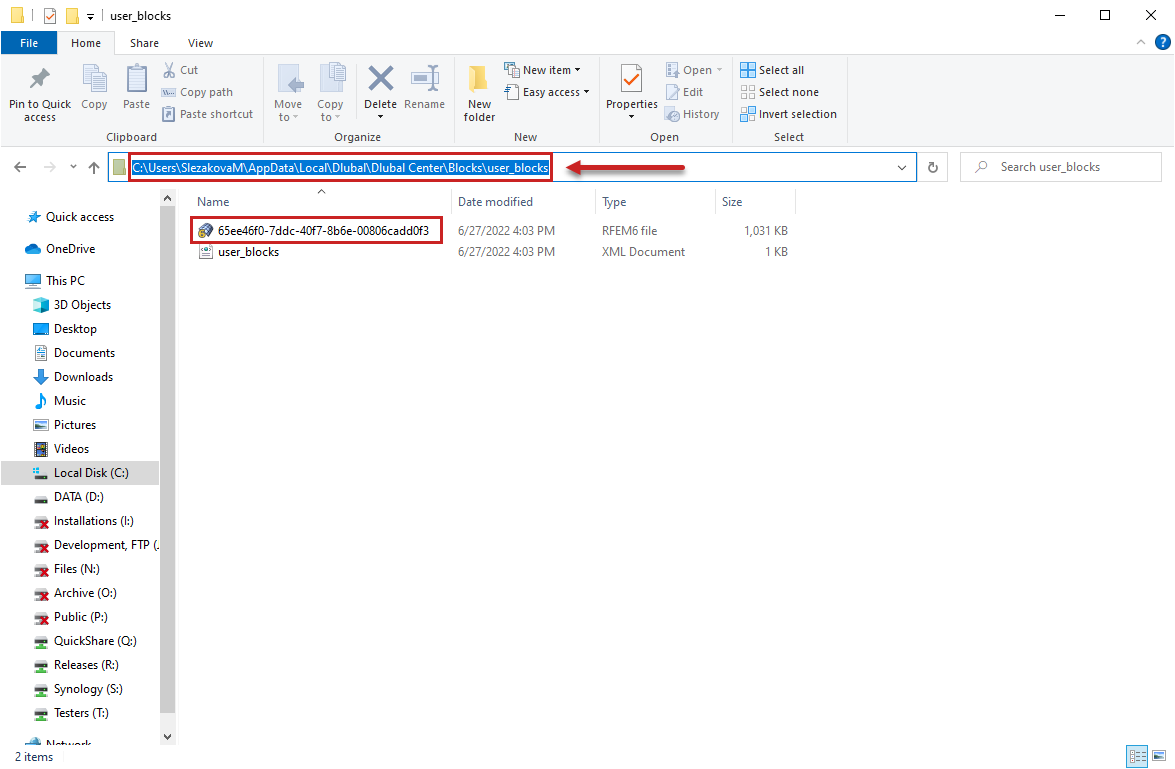1175x769 pixels.
Task: Click Pin to Quick access
Action: click(39, 92)
